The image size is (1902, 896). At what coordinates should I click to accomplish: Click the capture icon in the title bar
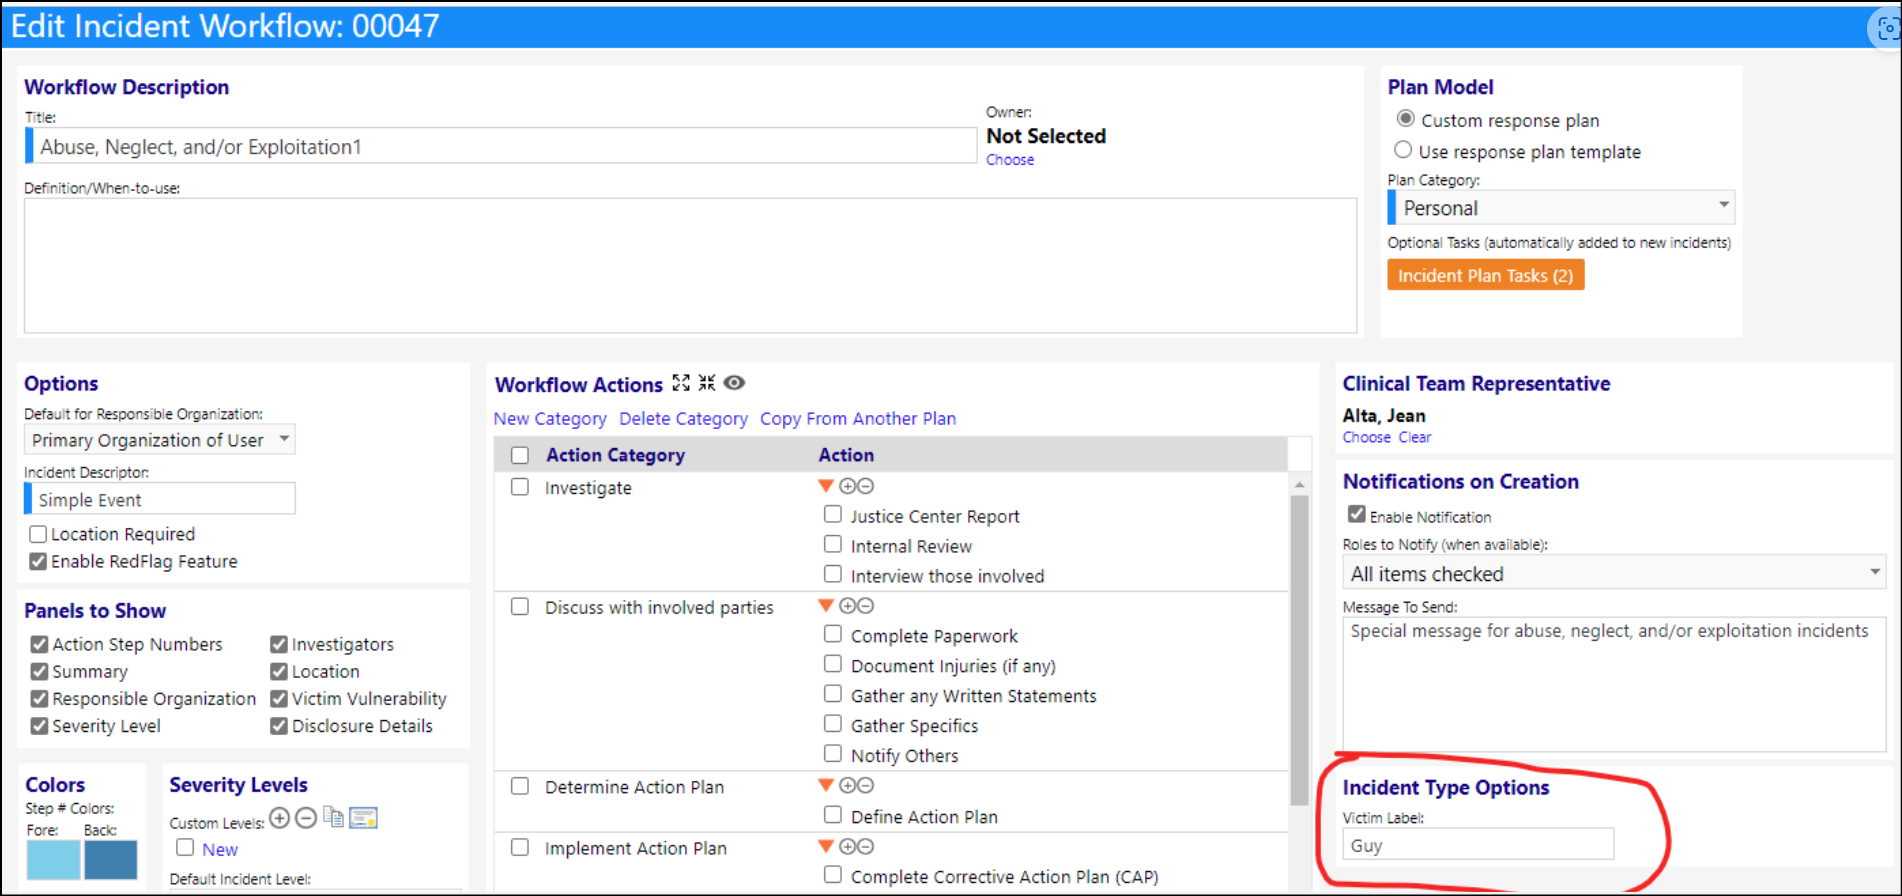tap(1887, 29)
